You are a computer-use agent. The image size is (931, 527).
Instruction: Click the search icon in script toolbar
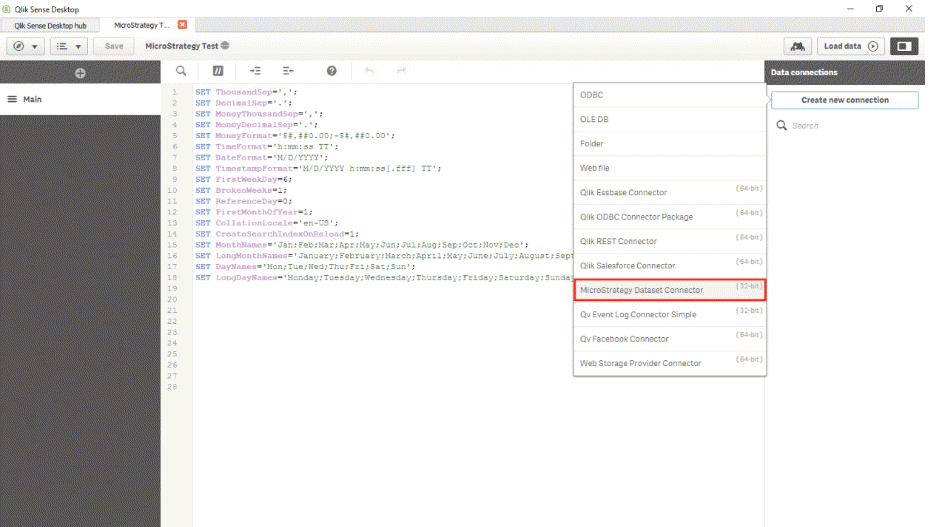[181, 71]
